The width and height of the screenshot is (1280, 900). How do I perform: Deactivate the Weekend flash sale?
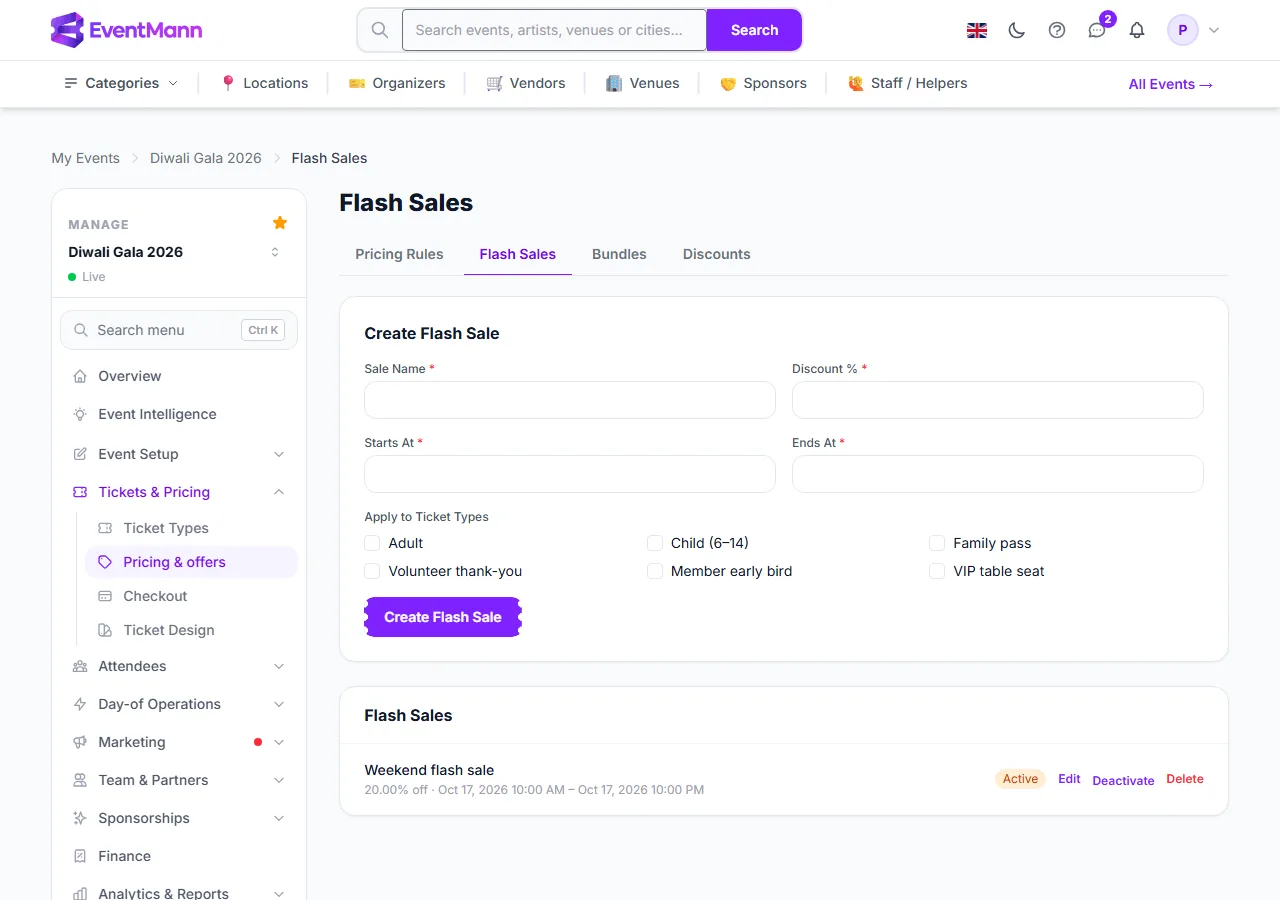pos(1123,780)
